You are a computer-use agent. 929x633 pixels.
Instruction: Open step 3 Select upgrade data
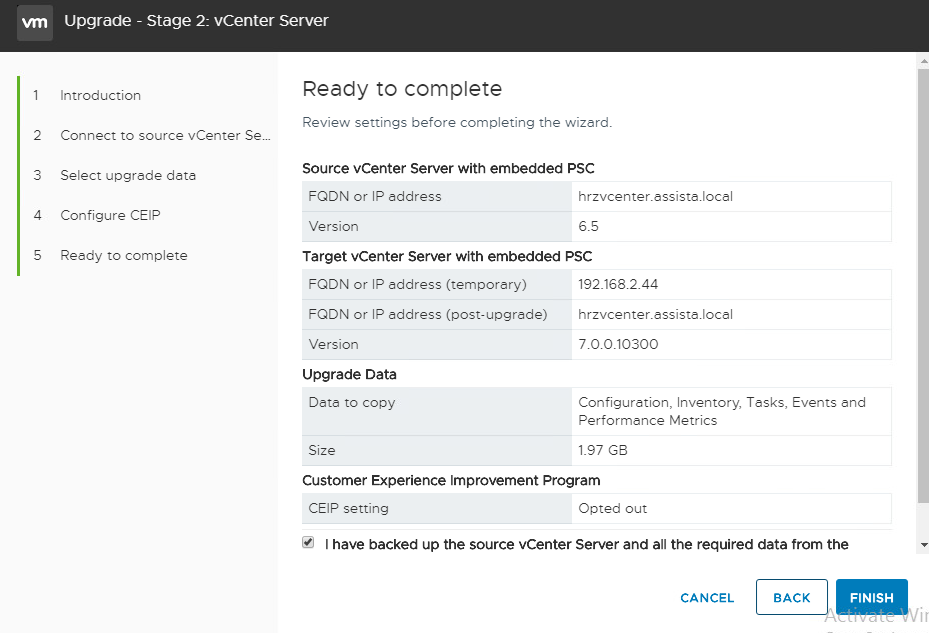pyautogui.click(x=128, y=175)
